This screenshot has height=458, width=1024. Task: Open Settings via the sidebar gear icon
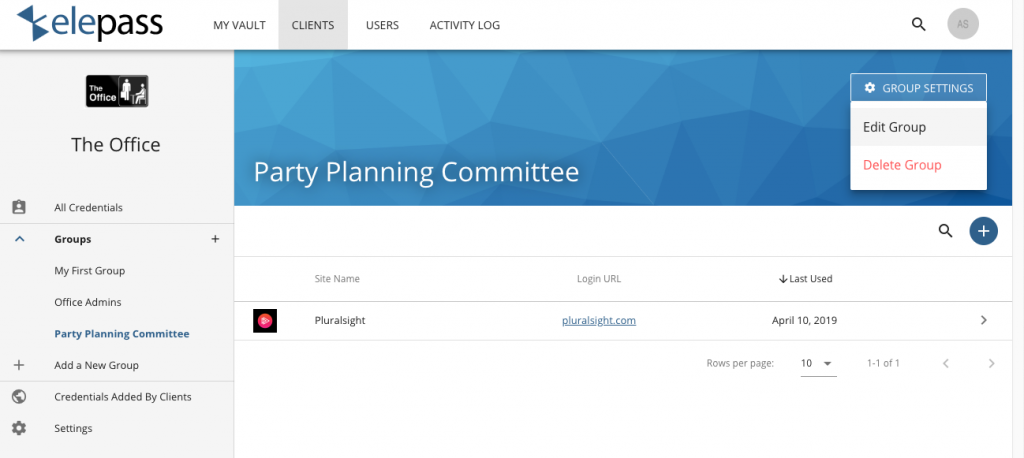click(18, 428)
